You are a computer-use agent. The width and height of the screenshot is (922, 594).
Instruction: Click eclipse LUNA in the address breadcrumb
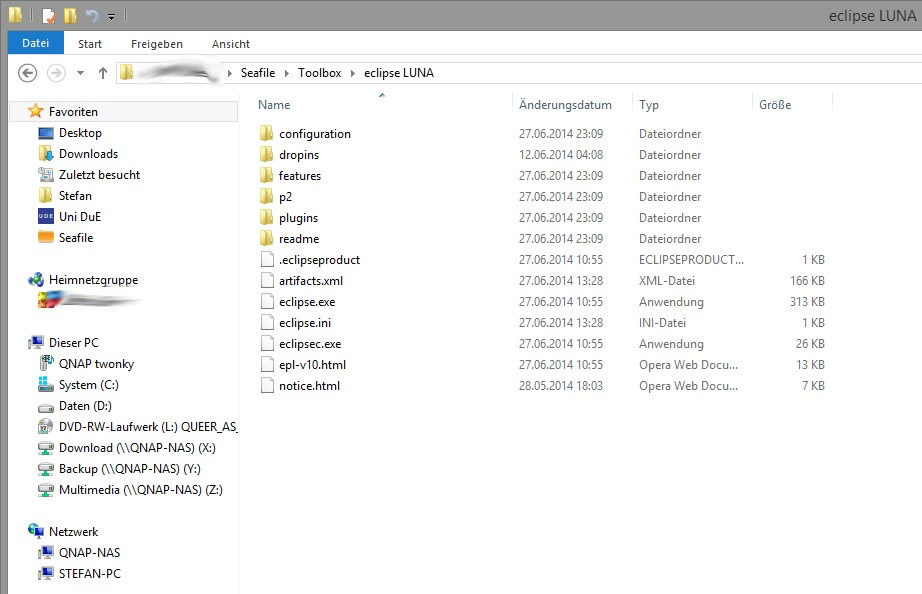click(399, 73)
